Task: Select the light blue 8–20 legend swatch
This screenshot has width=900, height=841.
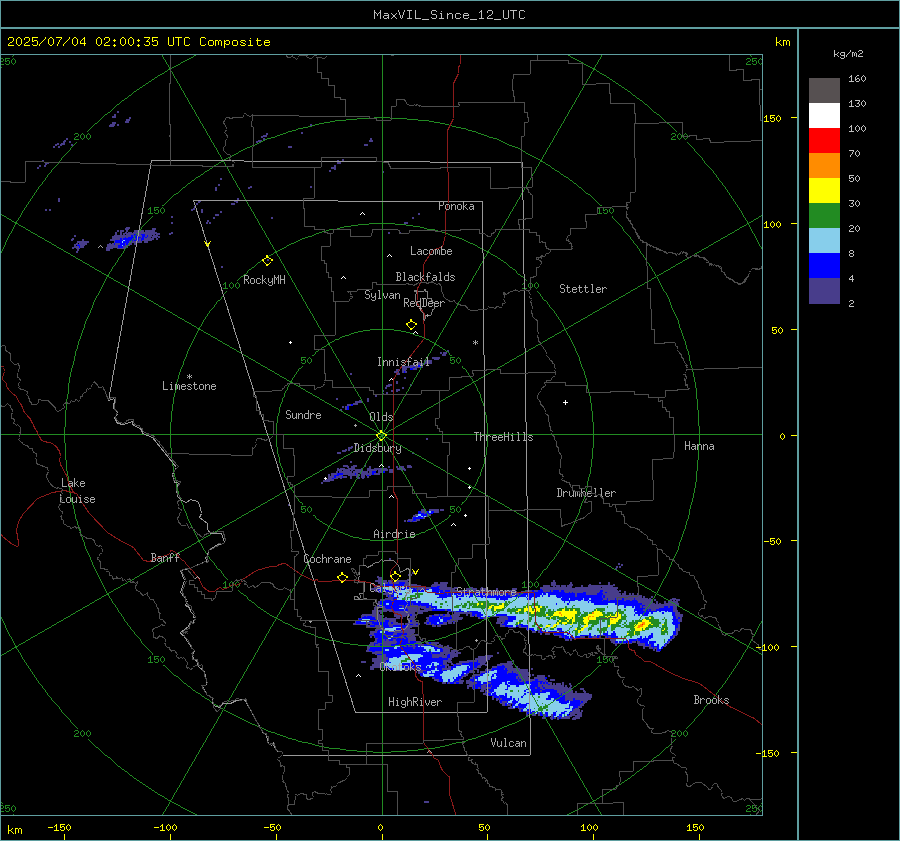Action: tap(824, 241)
